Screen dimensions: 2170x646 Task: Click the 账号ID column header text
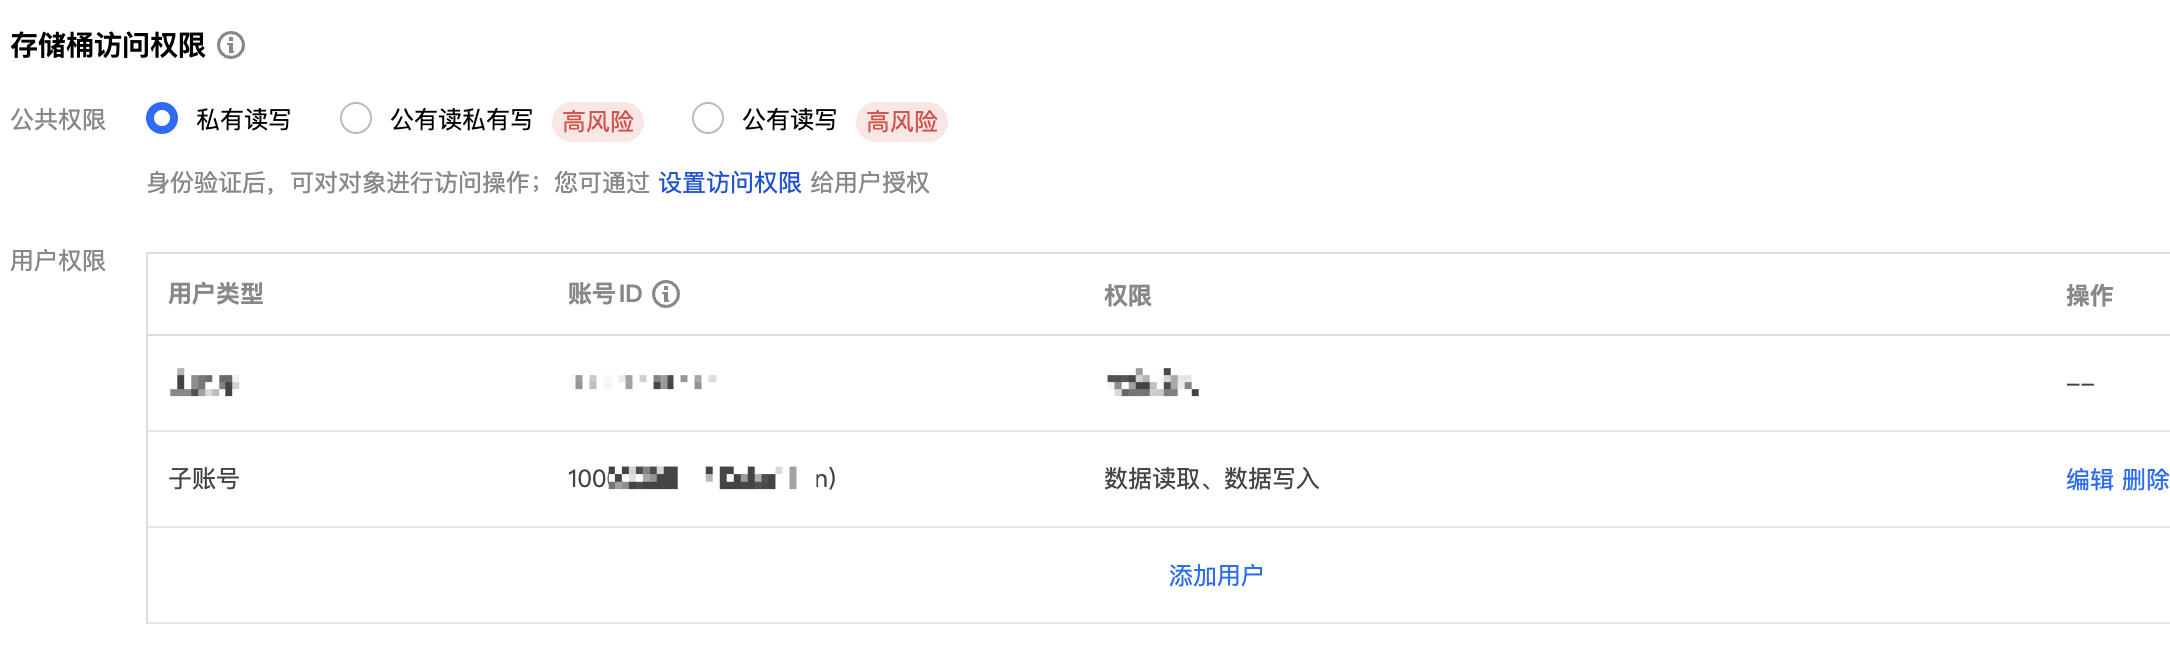click(x=604, y=294)
